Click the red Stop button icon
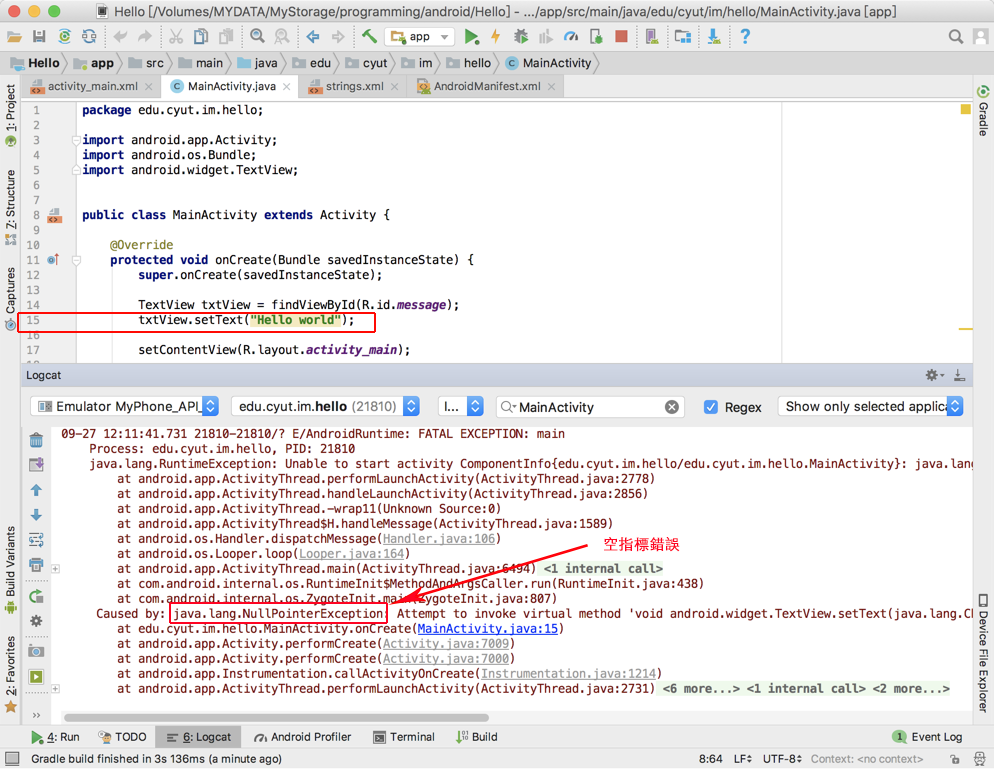 [x=621, y=37]
